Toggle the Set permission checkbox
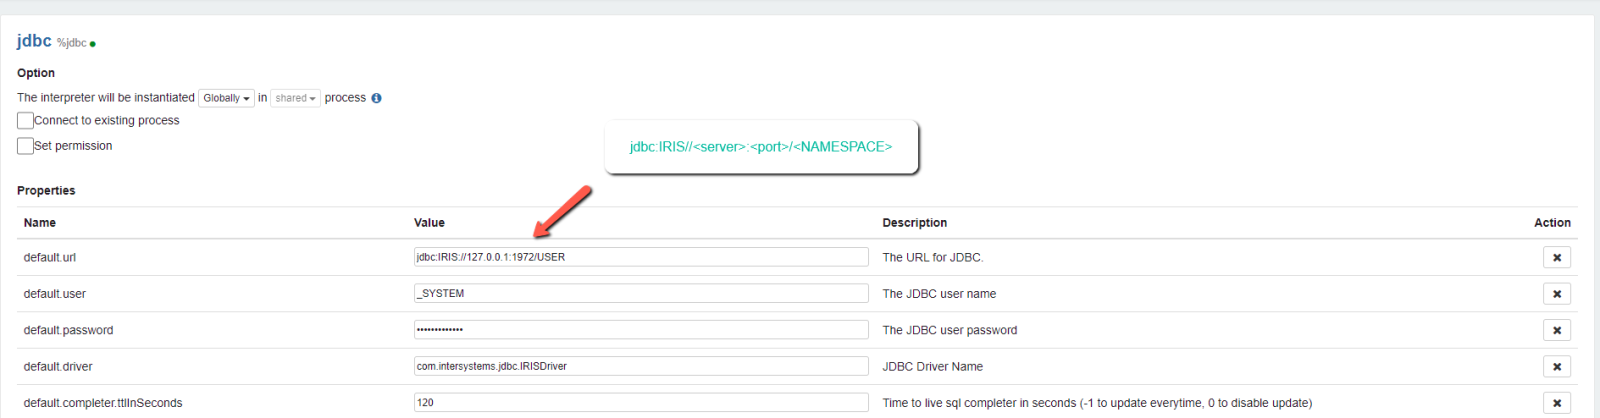Viewport: 1600px width, 418px height. point(26,146)
